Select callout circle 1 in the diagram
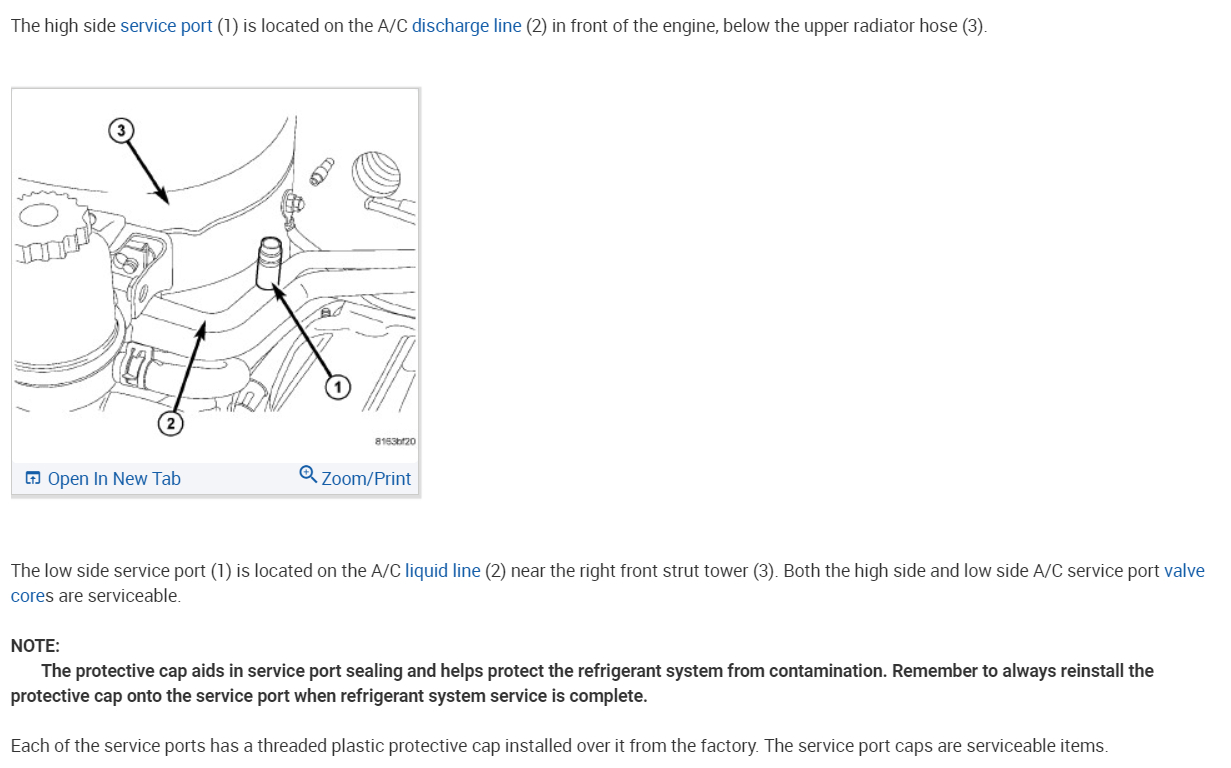The height and width of the screenshot is (768, 1231). [x=338, y=386]
